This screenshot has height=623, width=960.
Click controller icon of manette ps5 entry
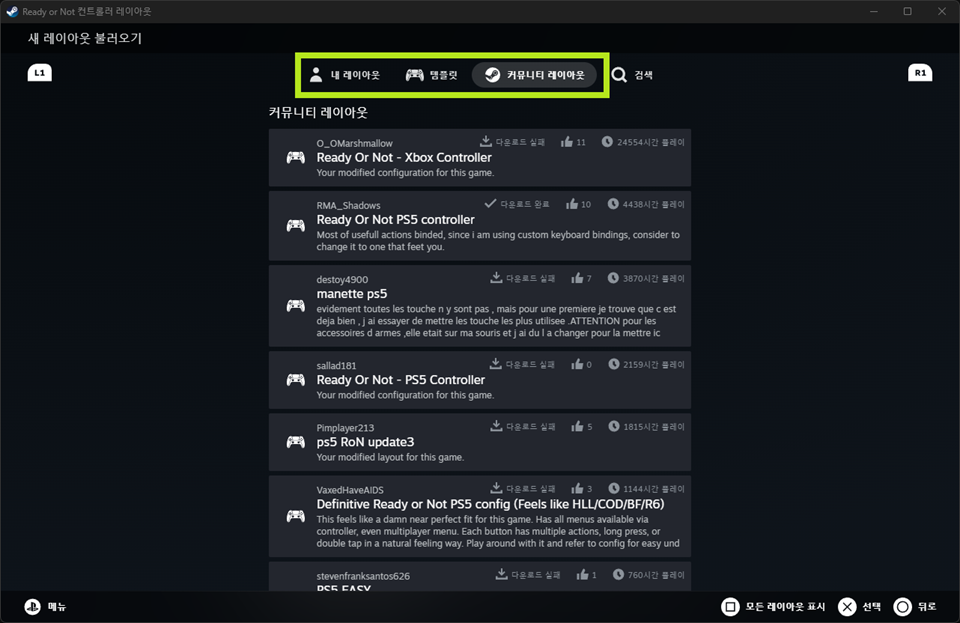click(296, 305)
